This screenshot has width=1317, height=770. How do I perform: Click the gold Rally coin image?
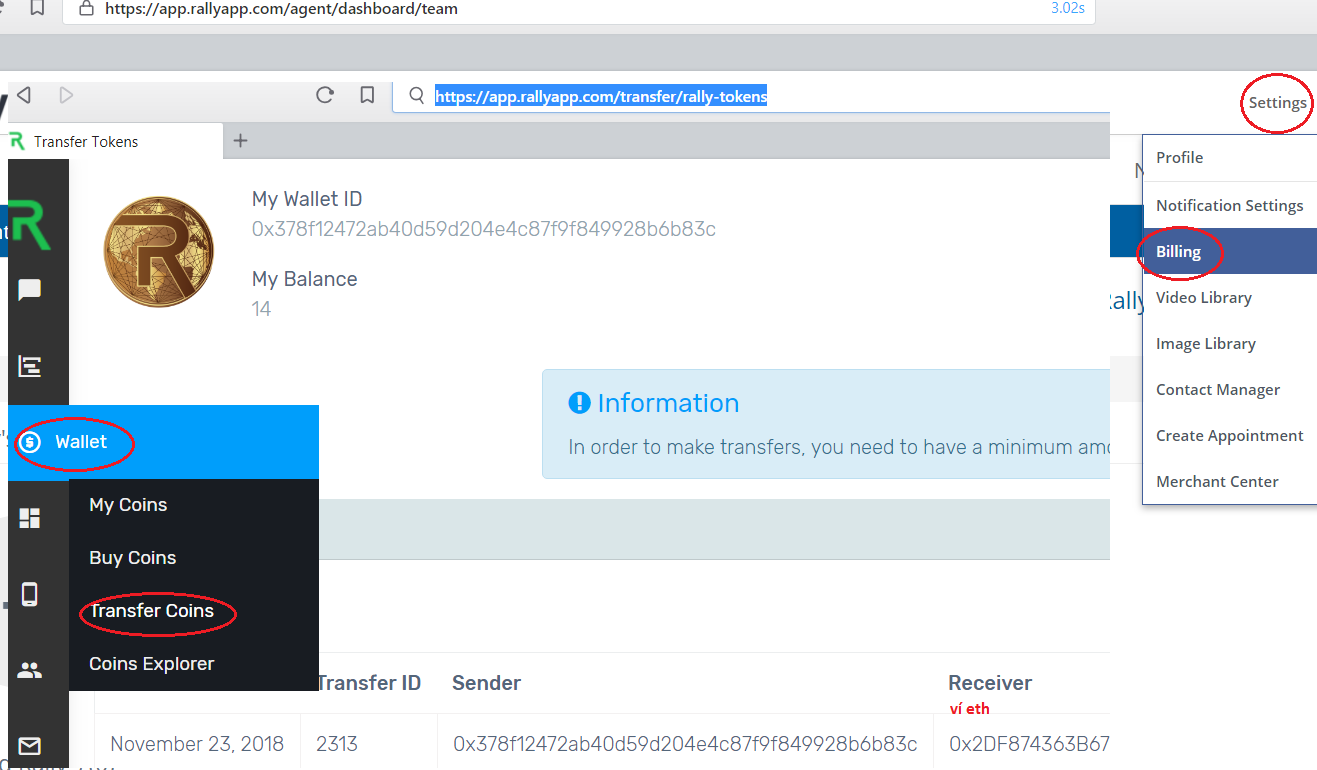coord(159,252)
